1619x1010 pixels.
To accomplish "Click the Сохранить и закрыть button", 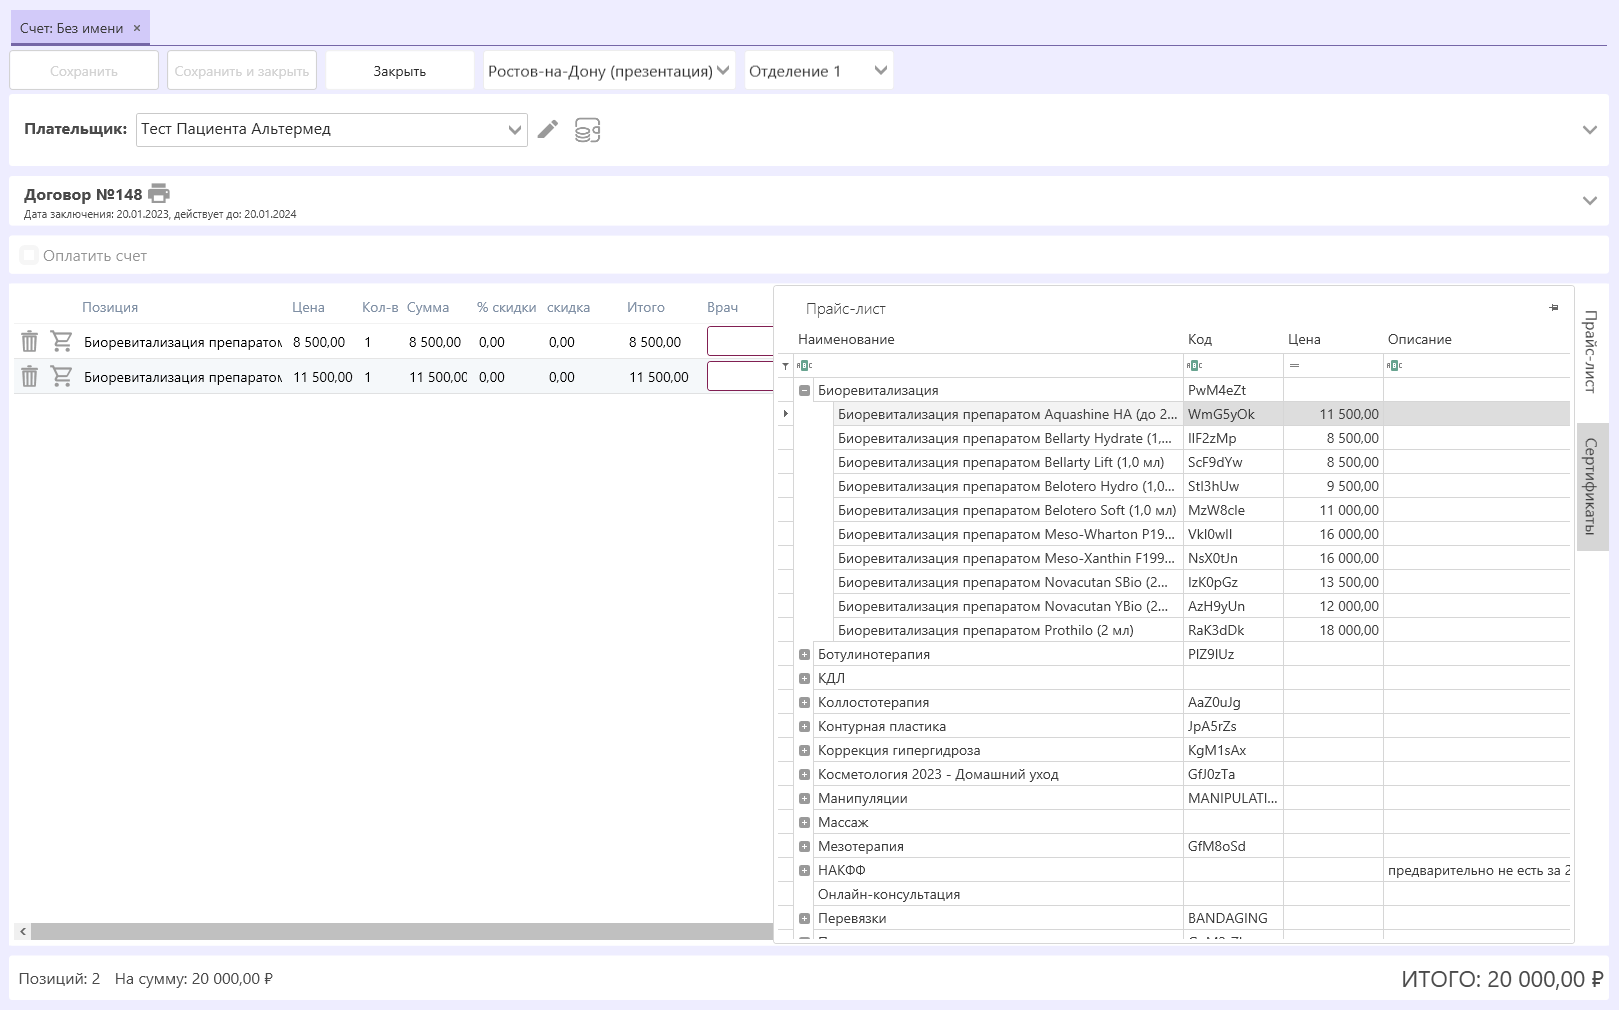I will tap(242, 71).
